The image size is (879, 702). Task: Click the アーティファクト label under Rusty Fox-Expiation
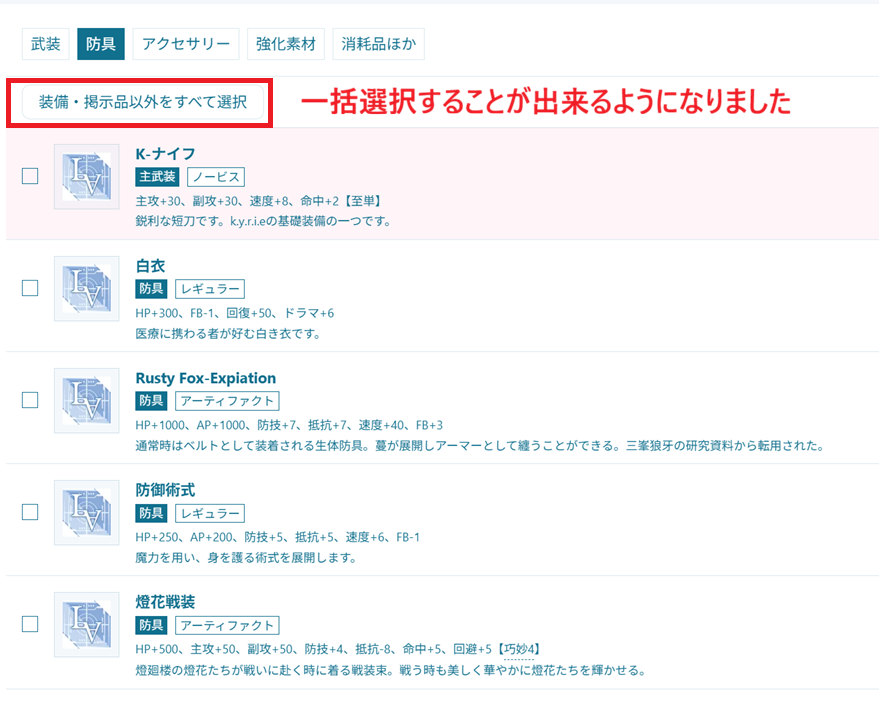click(227, 401)
